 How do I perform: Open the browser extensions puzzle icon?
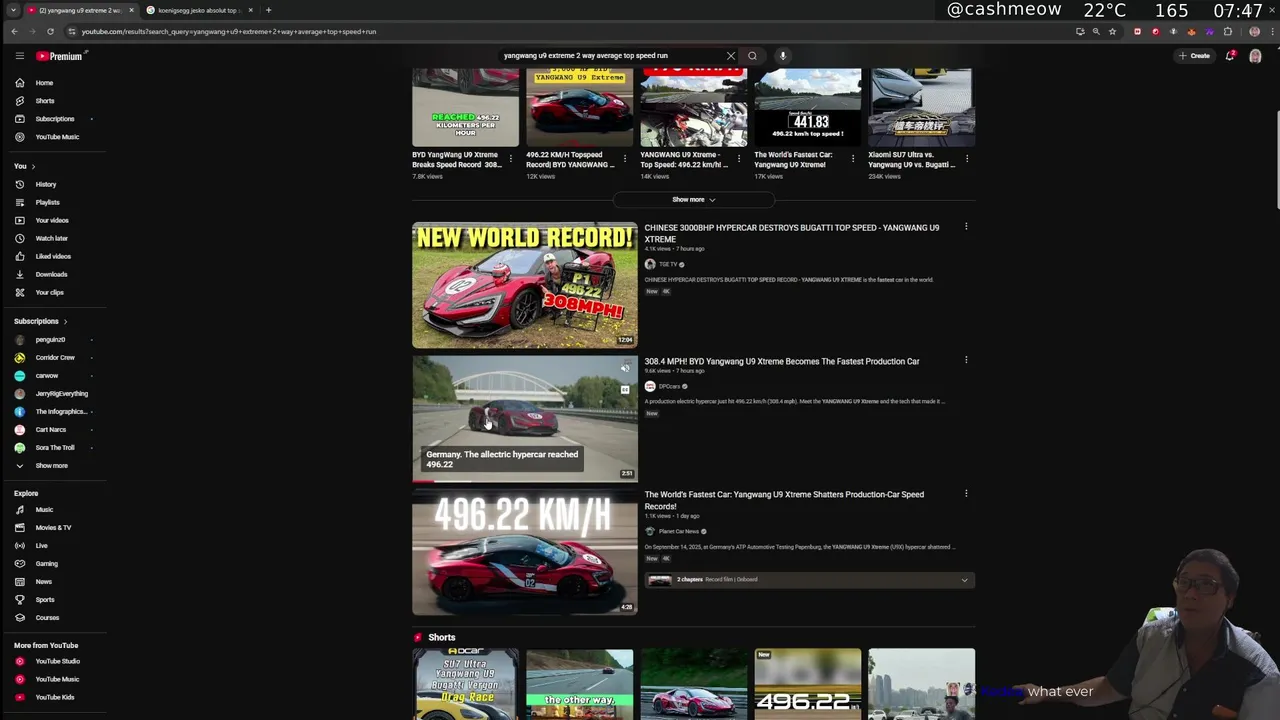[1228, 31]
